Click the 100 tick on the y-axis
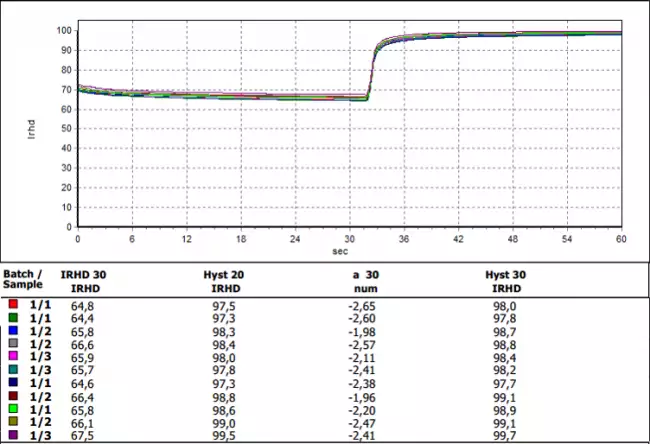650x444 pixels. pyautogui.click(x=62, y=30)
